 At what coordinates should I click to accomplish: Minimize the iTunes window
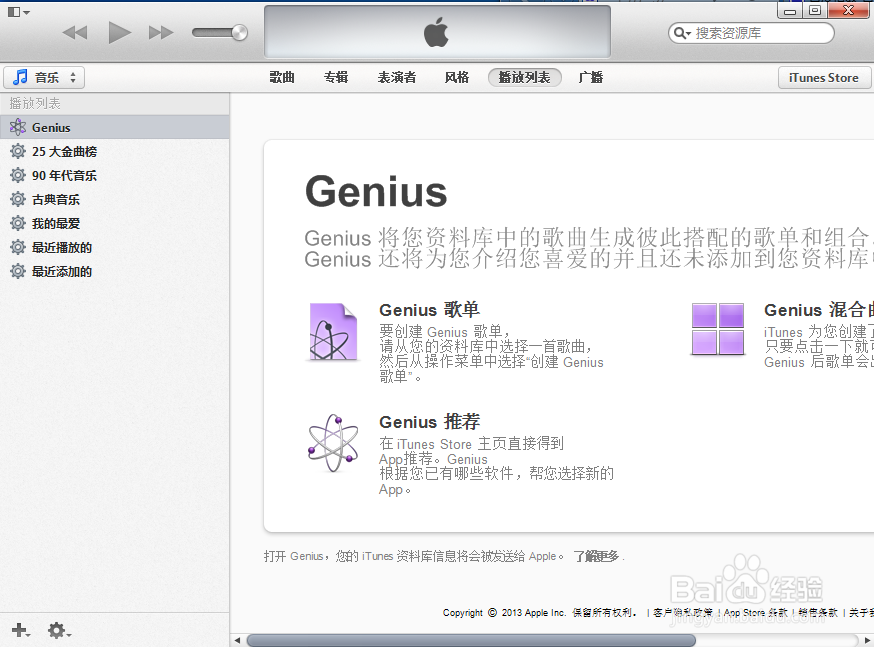click(x=790, y=11)
